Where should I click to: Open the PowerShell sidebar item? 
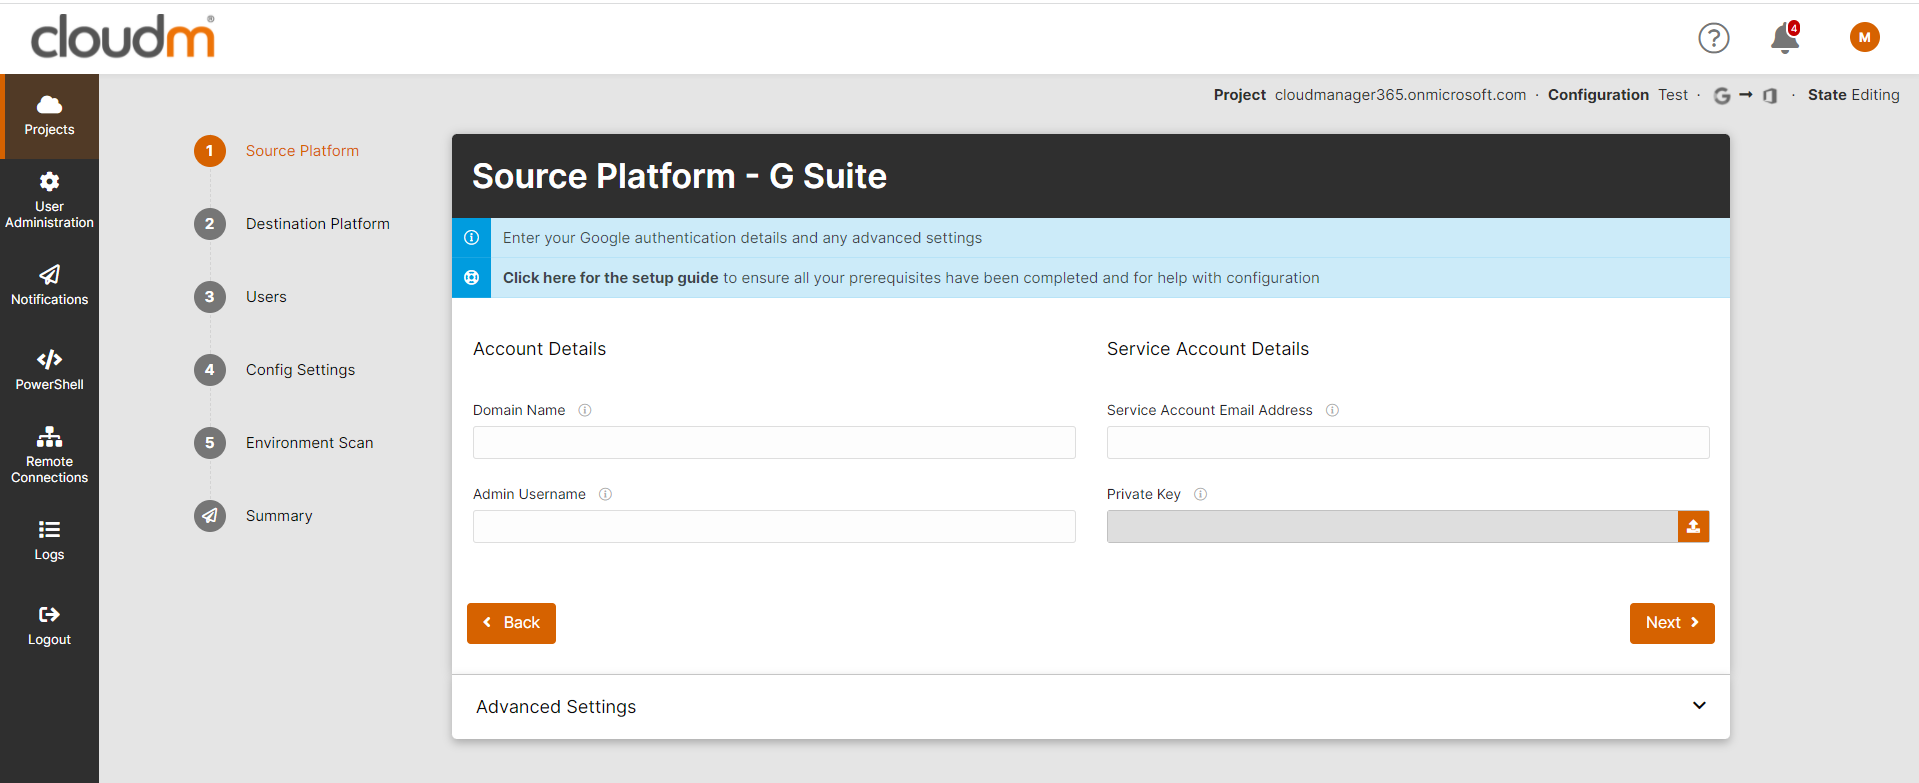pos(49,370)
